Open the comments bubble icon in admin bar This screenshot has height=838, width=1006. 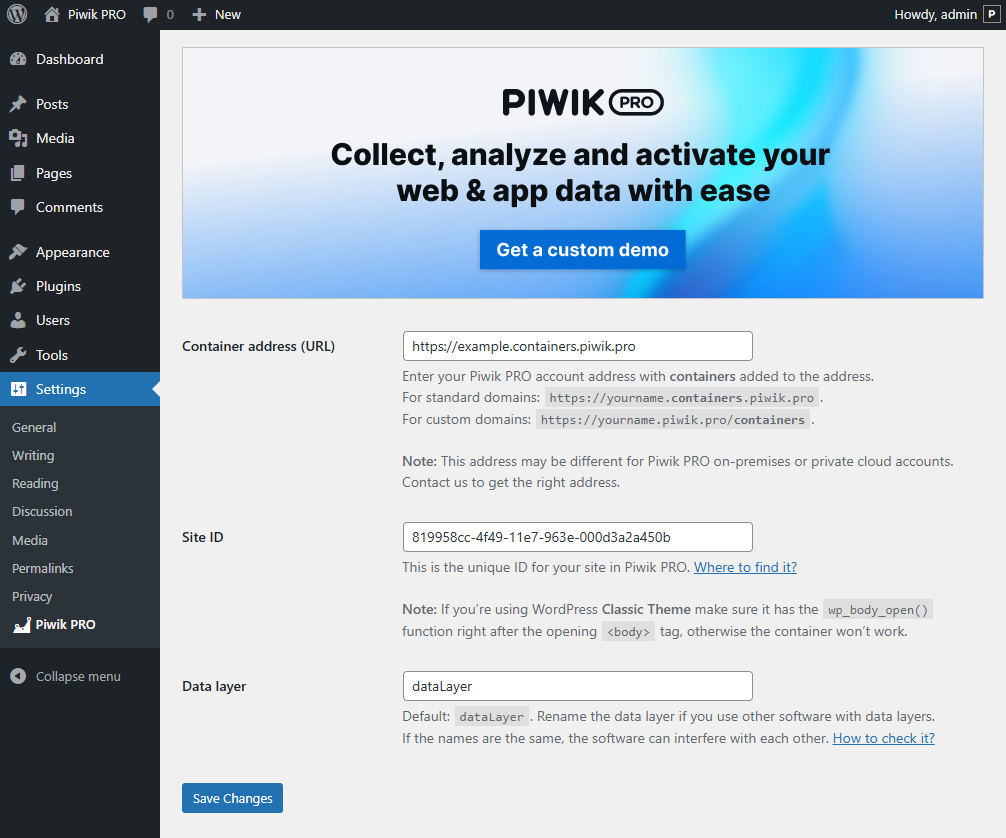(x=150, y=15)
